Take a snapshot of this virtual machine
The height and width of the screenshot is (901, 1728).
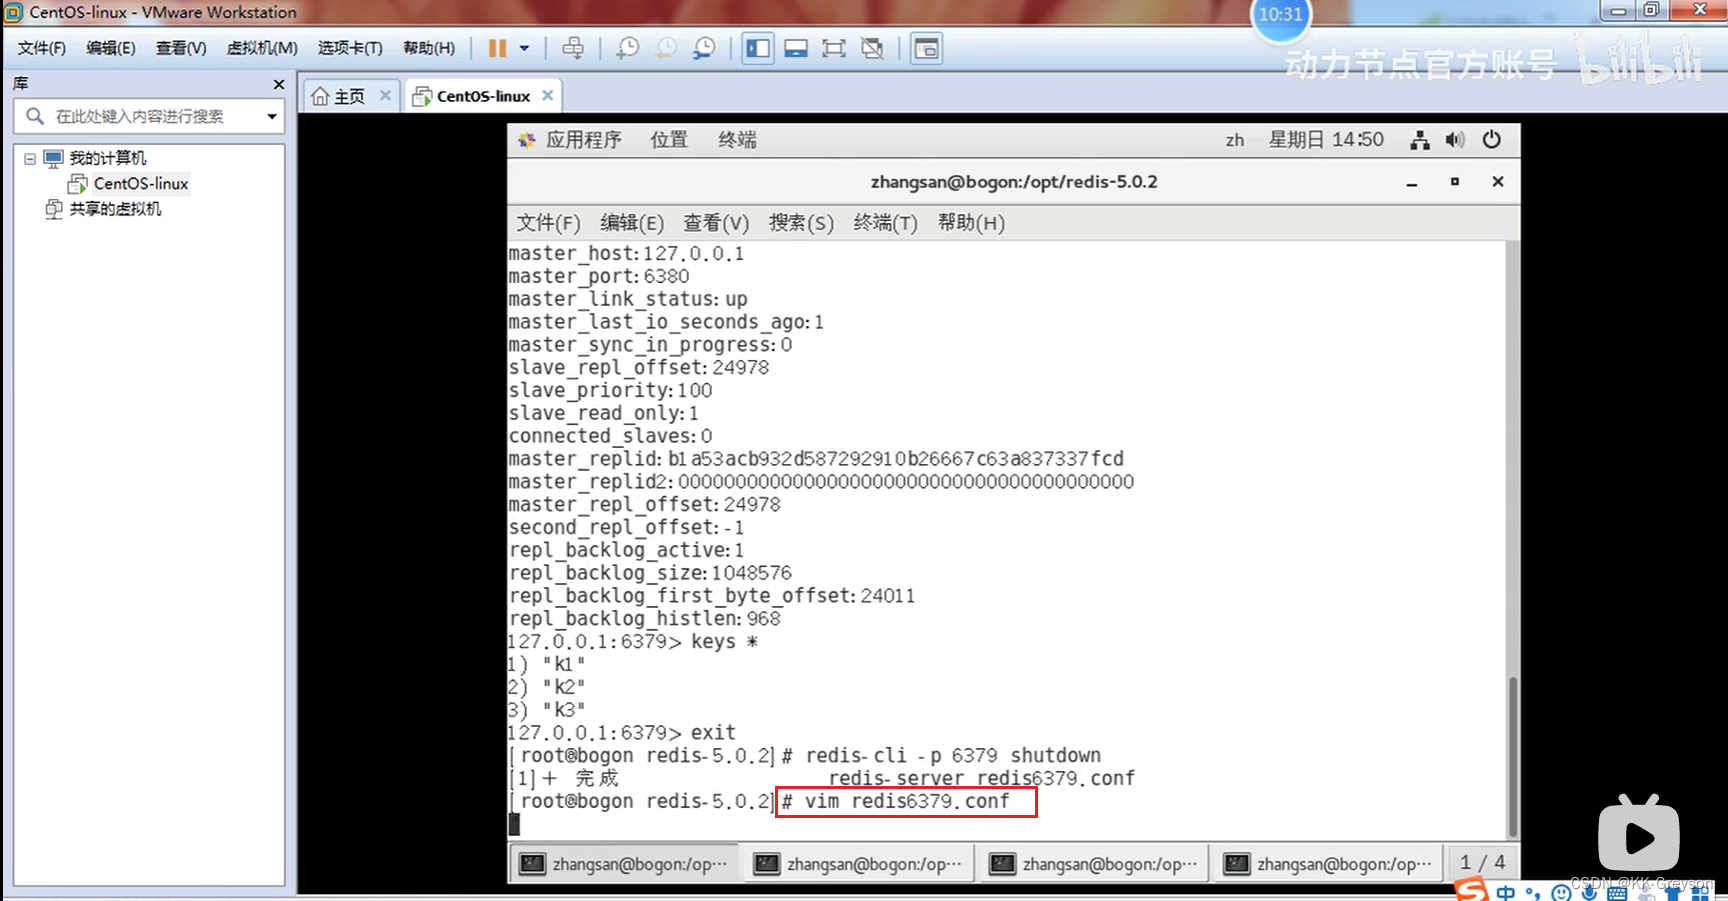628,48
